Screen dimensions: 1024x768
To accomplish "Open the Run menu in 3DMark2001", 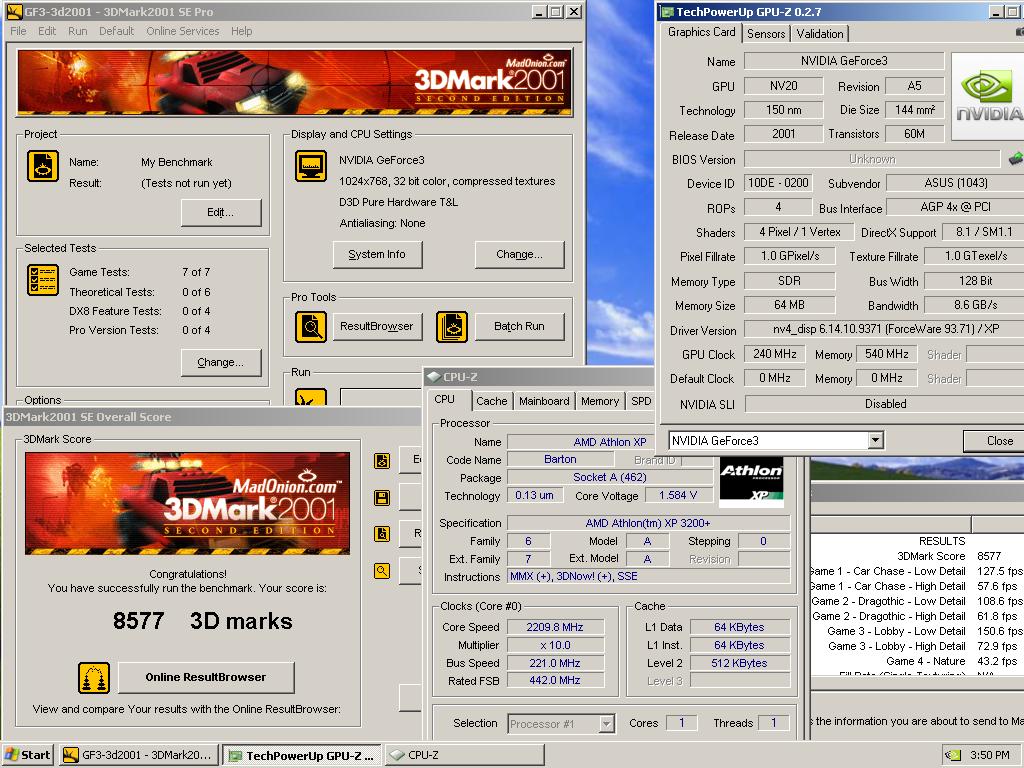I will click(78, 31).
